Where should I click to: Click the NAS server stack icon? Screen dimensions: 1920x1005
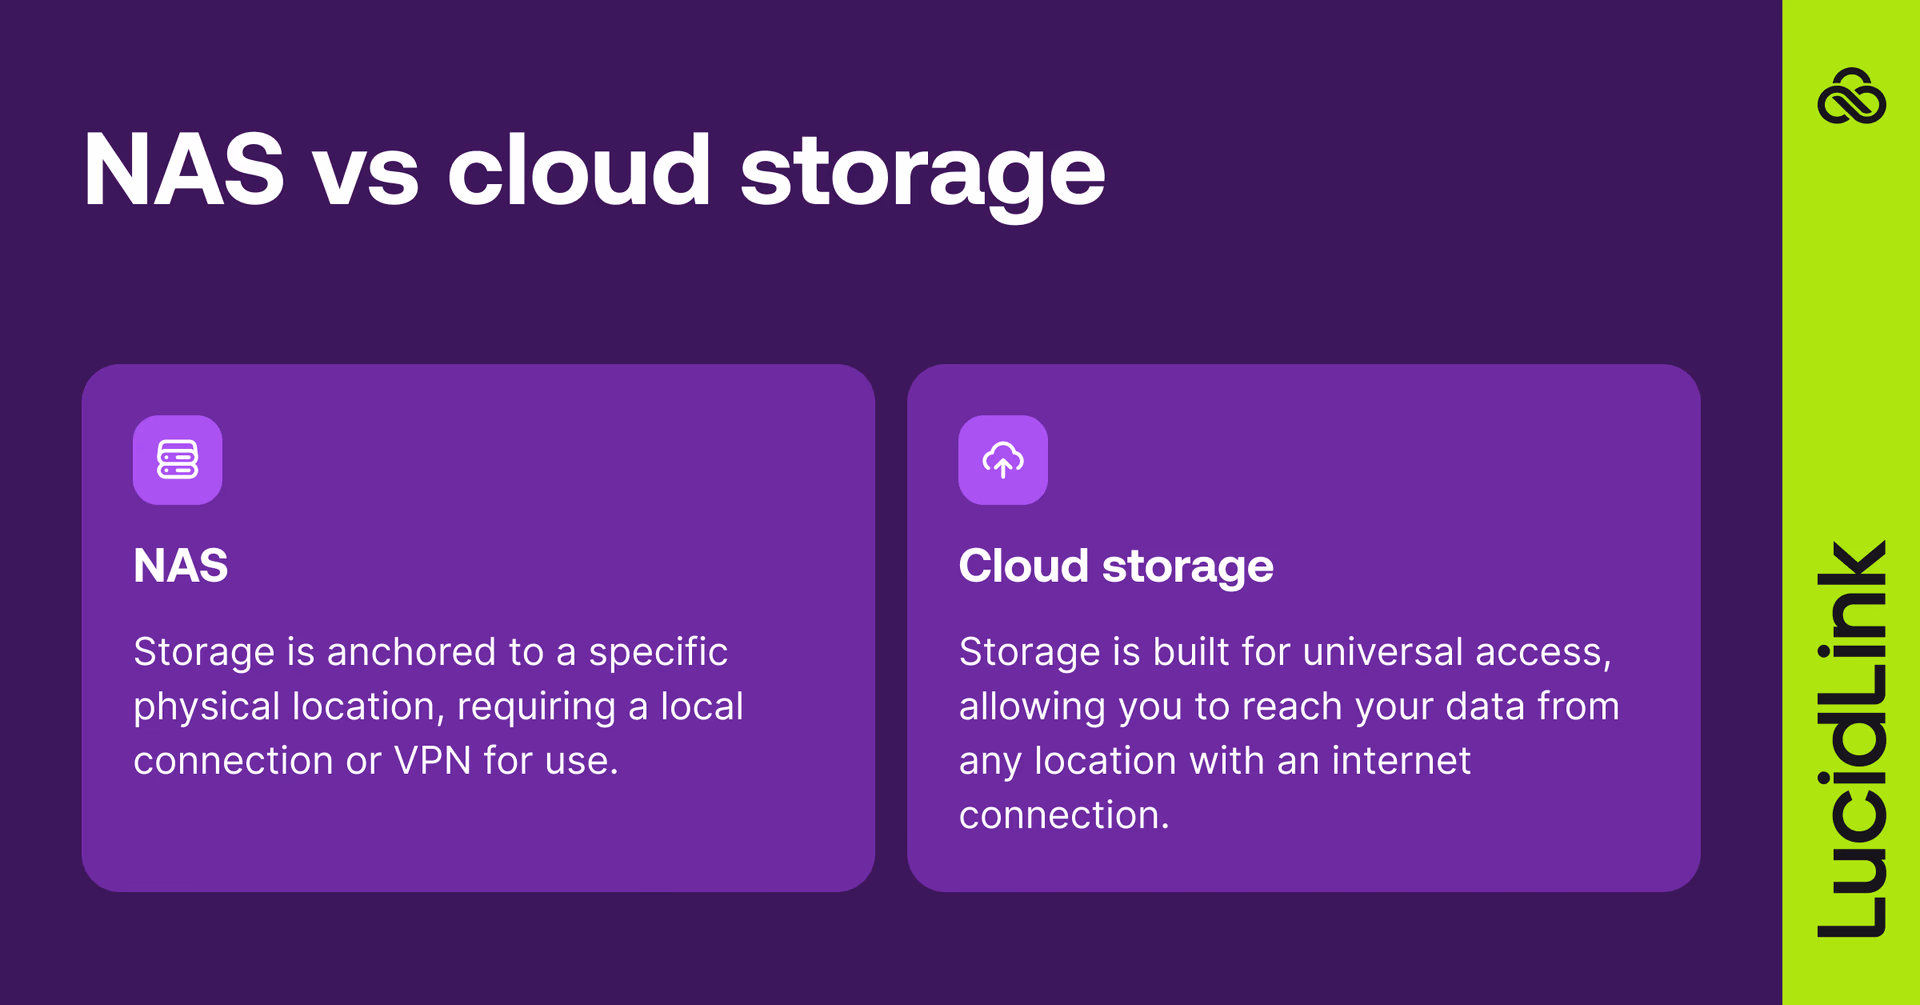point(177,460)
